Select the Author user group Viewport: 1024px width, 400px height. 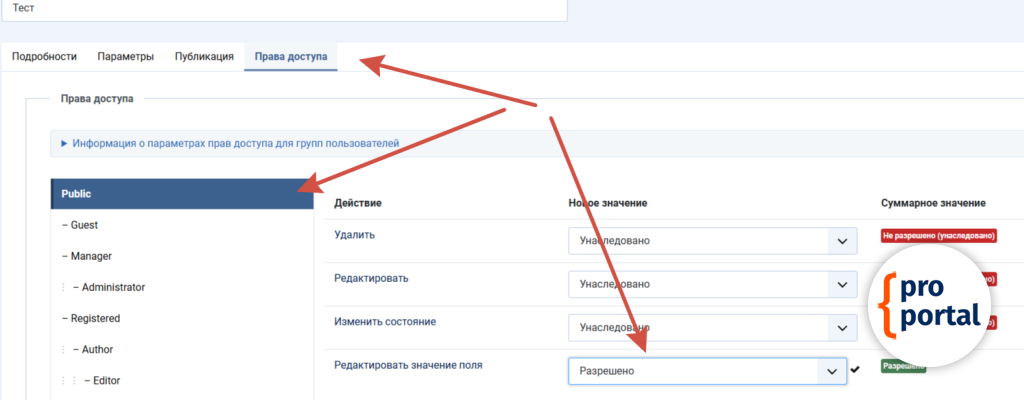(x=97, y=350)
